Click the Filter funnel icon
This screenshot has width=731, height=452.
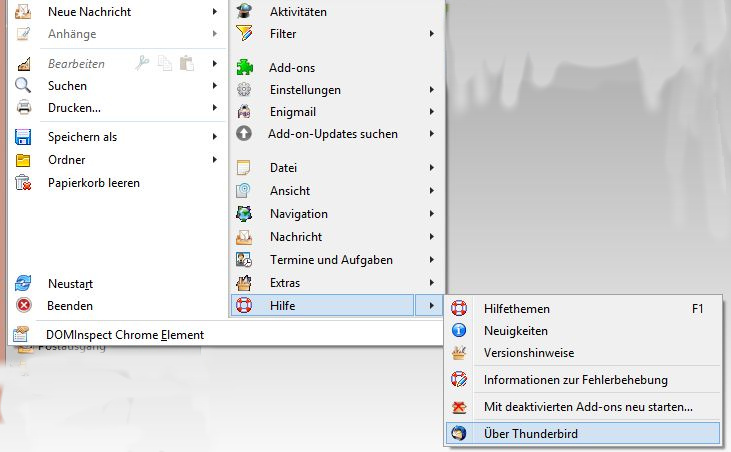[244, 34]
